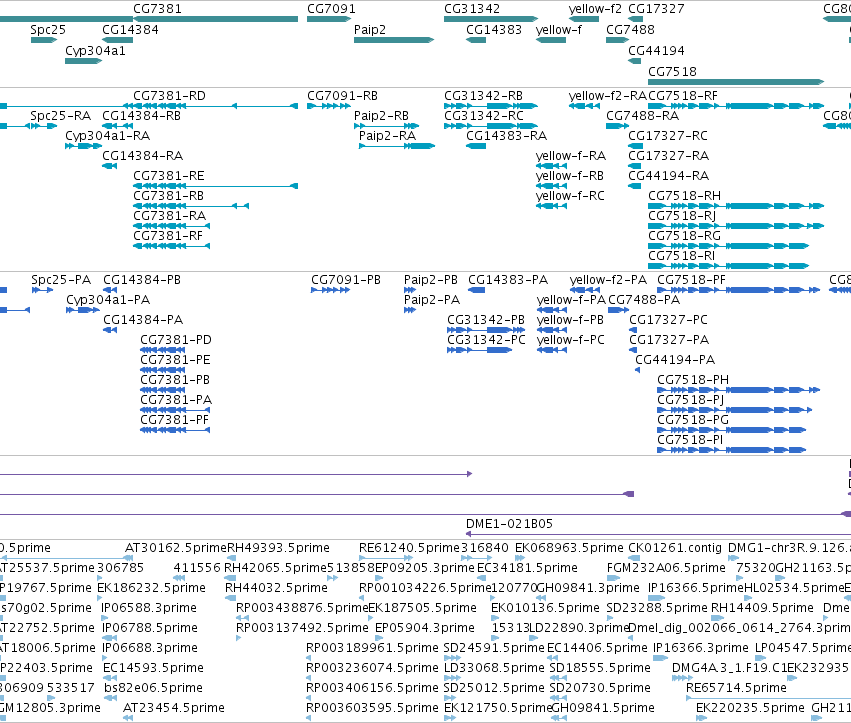Screen dimensions: 851x723
Task: Open the CG44194 gene label
Action: coord(656,50)
